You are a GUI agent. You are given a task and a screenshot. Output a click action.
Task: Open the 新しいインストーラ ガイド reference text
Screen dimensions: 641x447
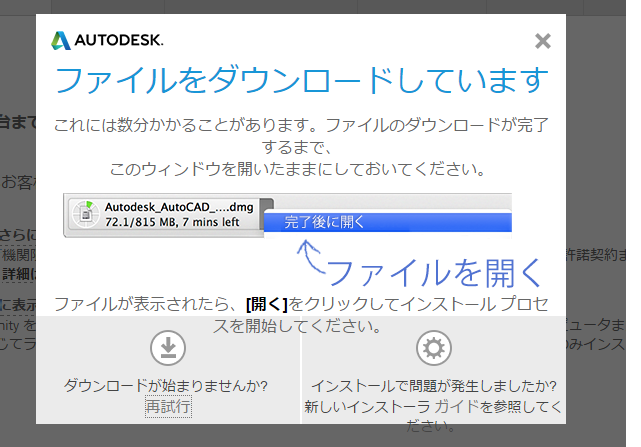(433, 416)
